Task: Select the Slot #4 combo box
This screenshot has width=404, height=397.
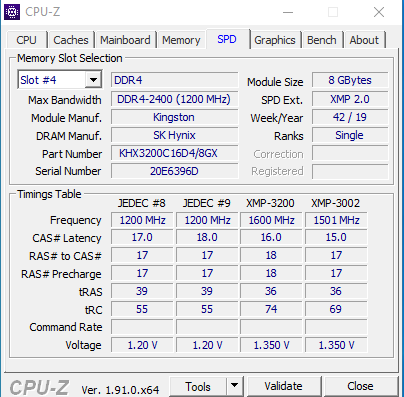Action: [x=60, y=80]
